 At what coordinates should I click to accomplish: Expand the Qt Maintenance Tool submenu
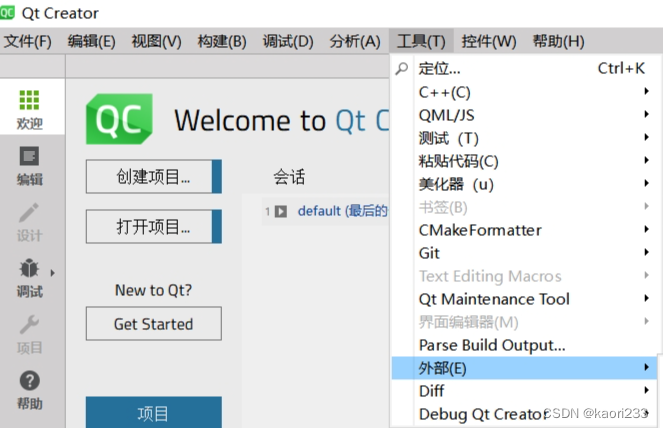pos(524,299)
